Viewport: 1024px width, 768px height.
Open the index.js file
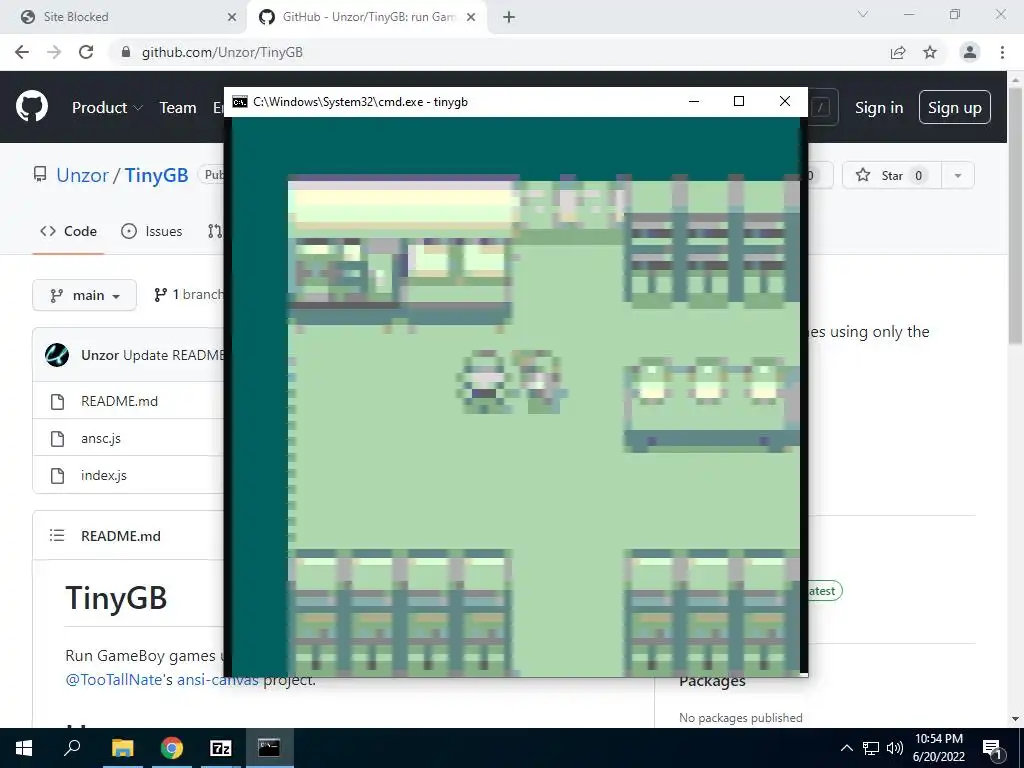pos(103,475)
